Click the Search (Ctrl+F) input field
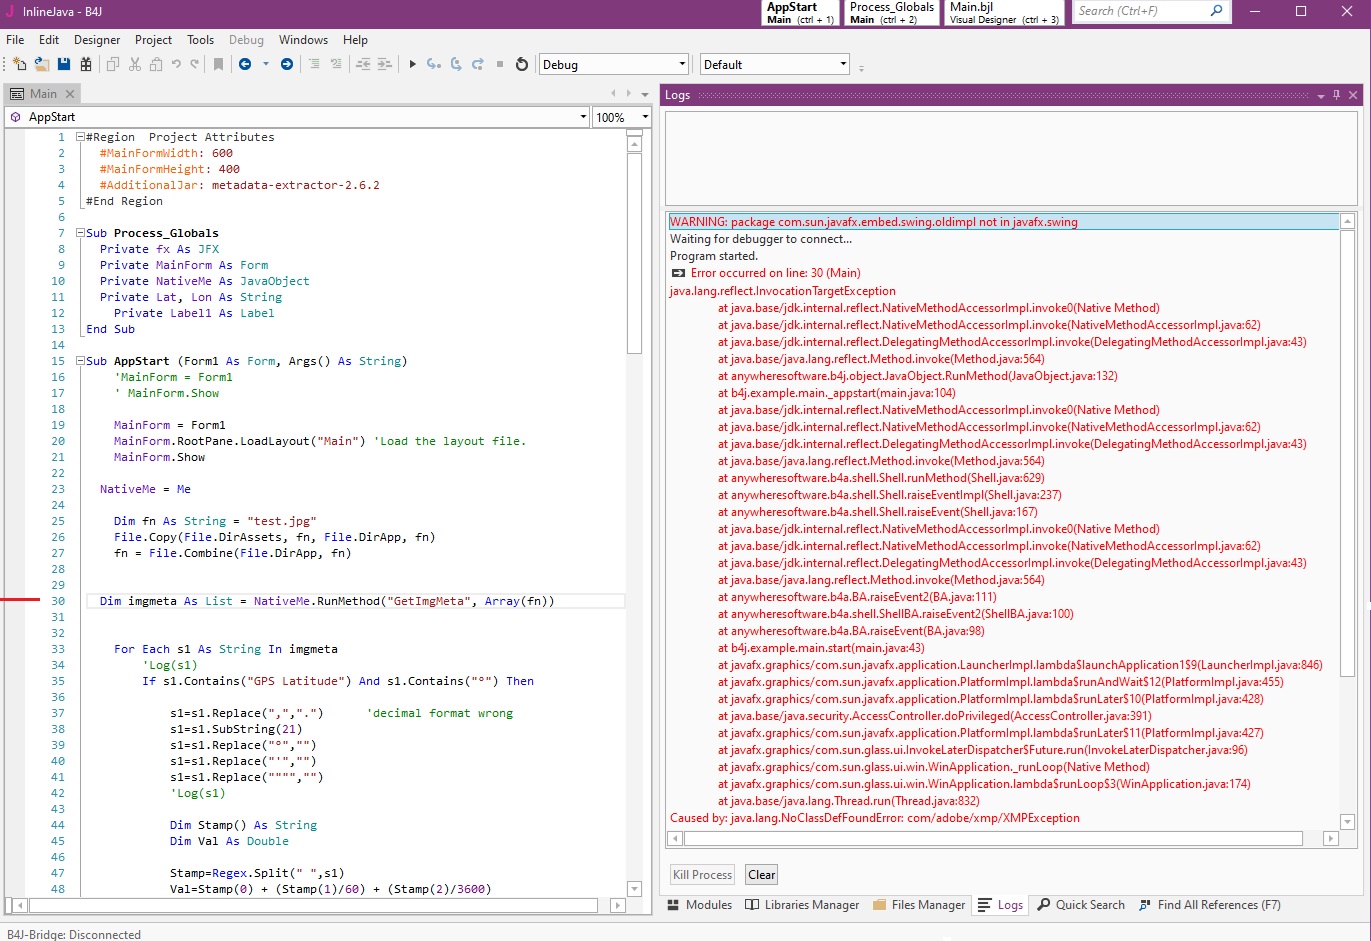This screenshot has height=941, width=1371. pyautogui.click(x=1140, y=11)
